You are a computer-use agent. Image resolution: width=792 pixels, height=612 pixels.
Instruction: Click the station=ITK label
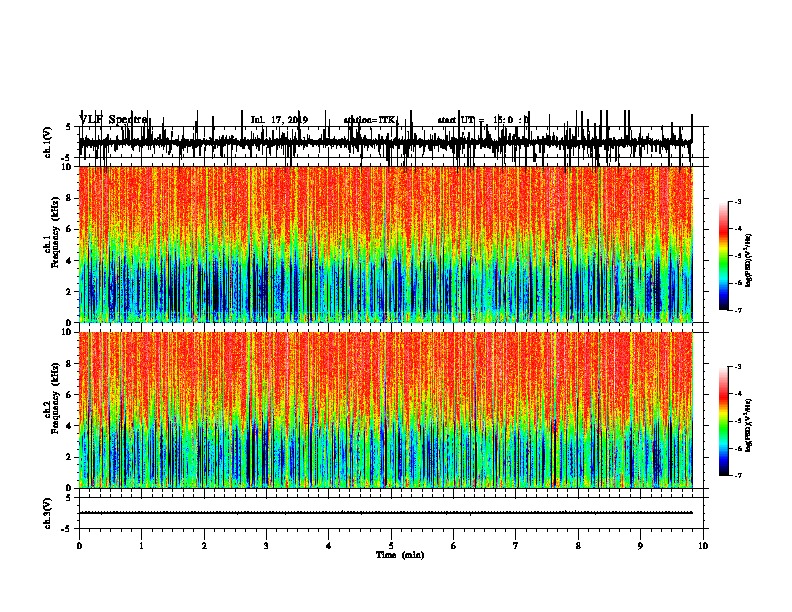coord(371,120)
